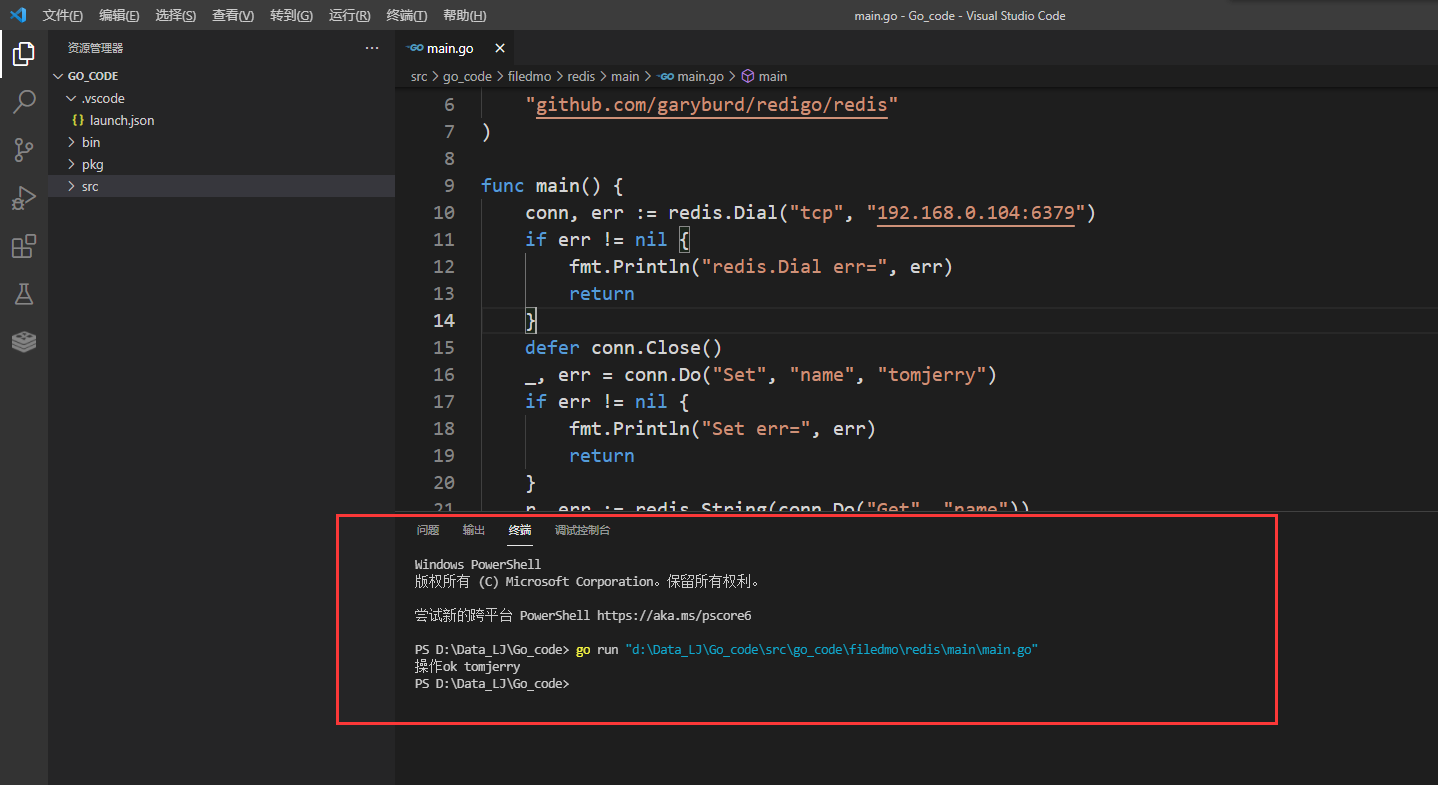Open the Source Control view
This screenshot has width=1438, height=785.
click(24, 150)
